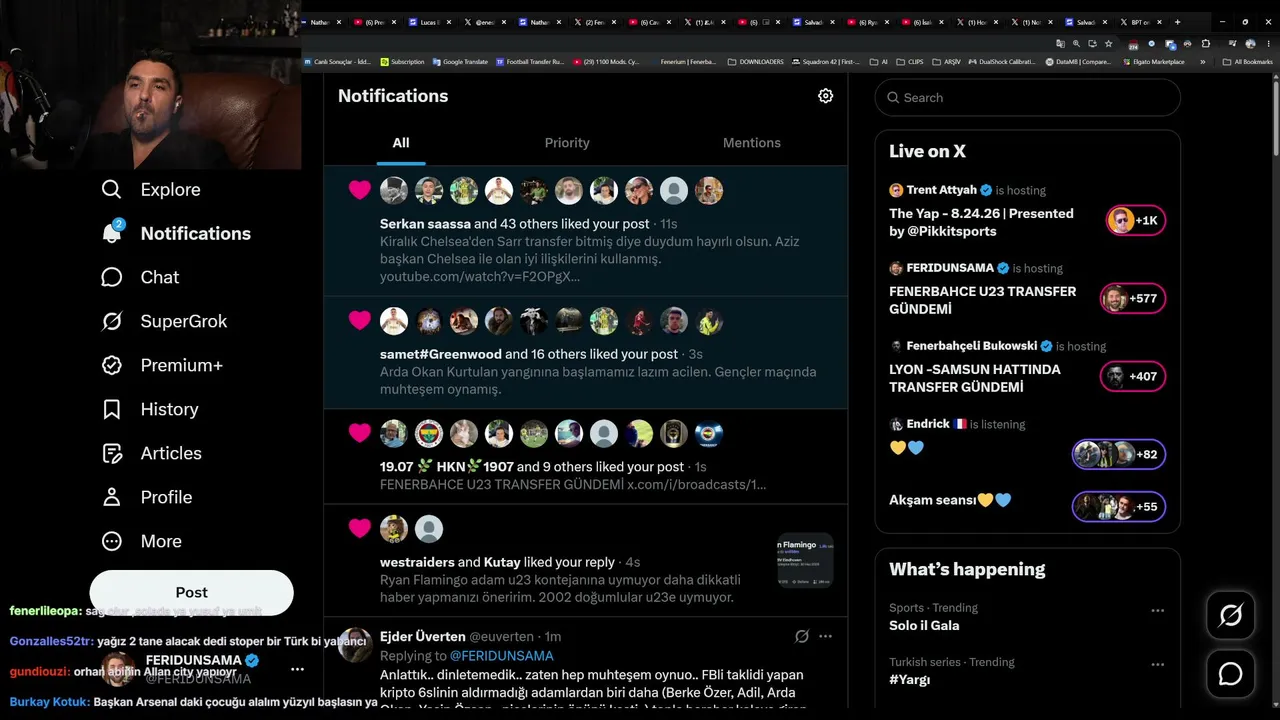1280x720 pixels.
Task: Open more options for #Yargı trend
Action: [x=1157, y=664]
